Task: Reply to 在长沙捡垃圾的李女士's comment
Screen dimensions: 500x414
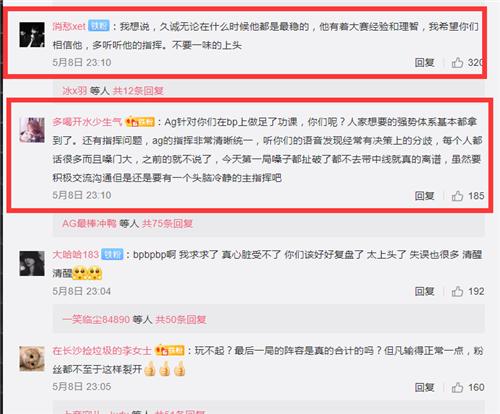Action: click(x=424, y=387)
